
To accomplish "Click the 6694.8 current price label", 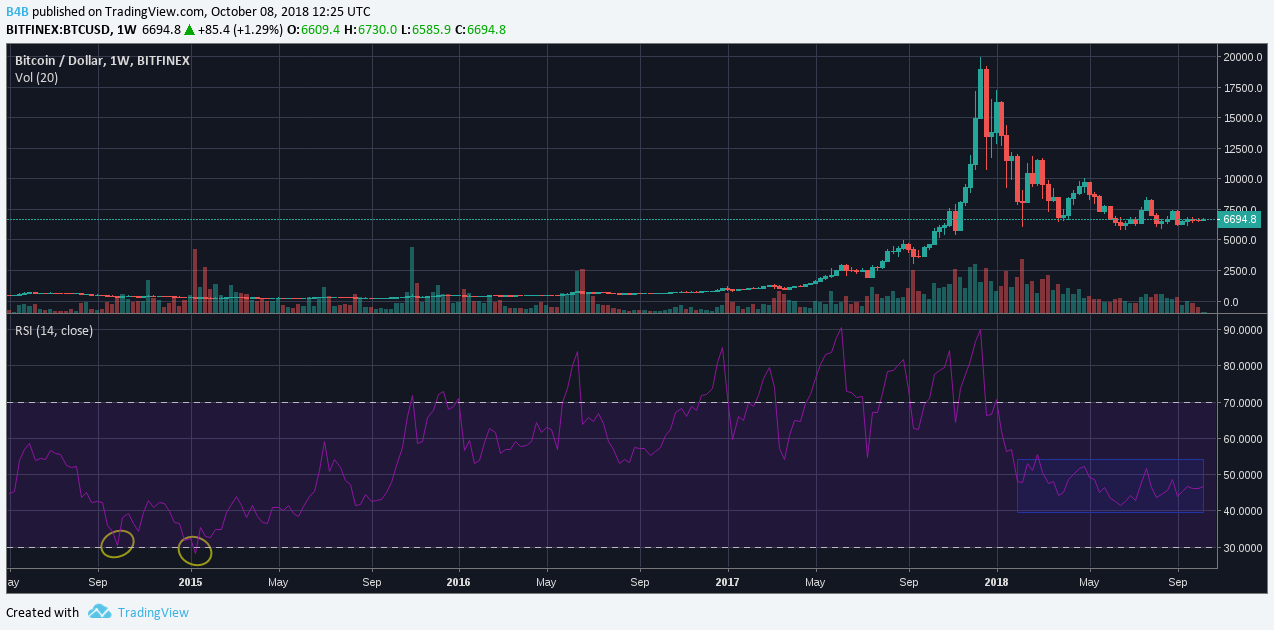I will click(1239, 219).
